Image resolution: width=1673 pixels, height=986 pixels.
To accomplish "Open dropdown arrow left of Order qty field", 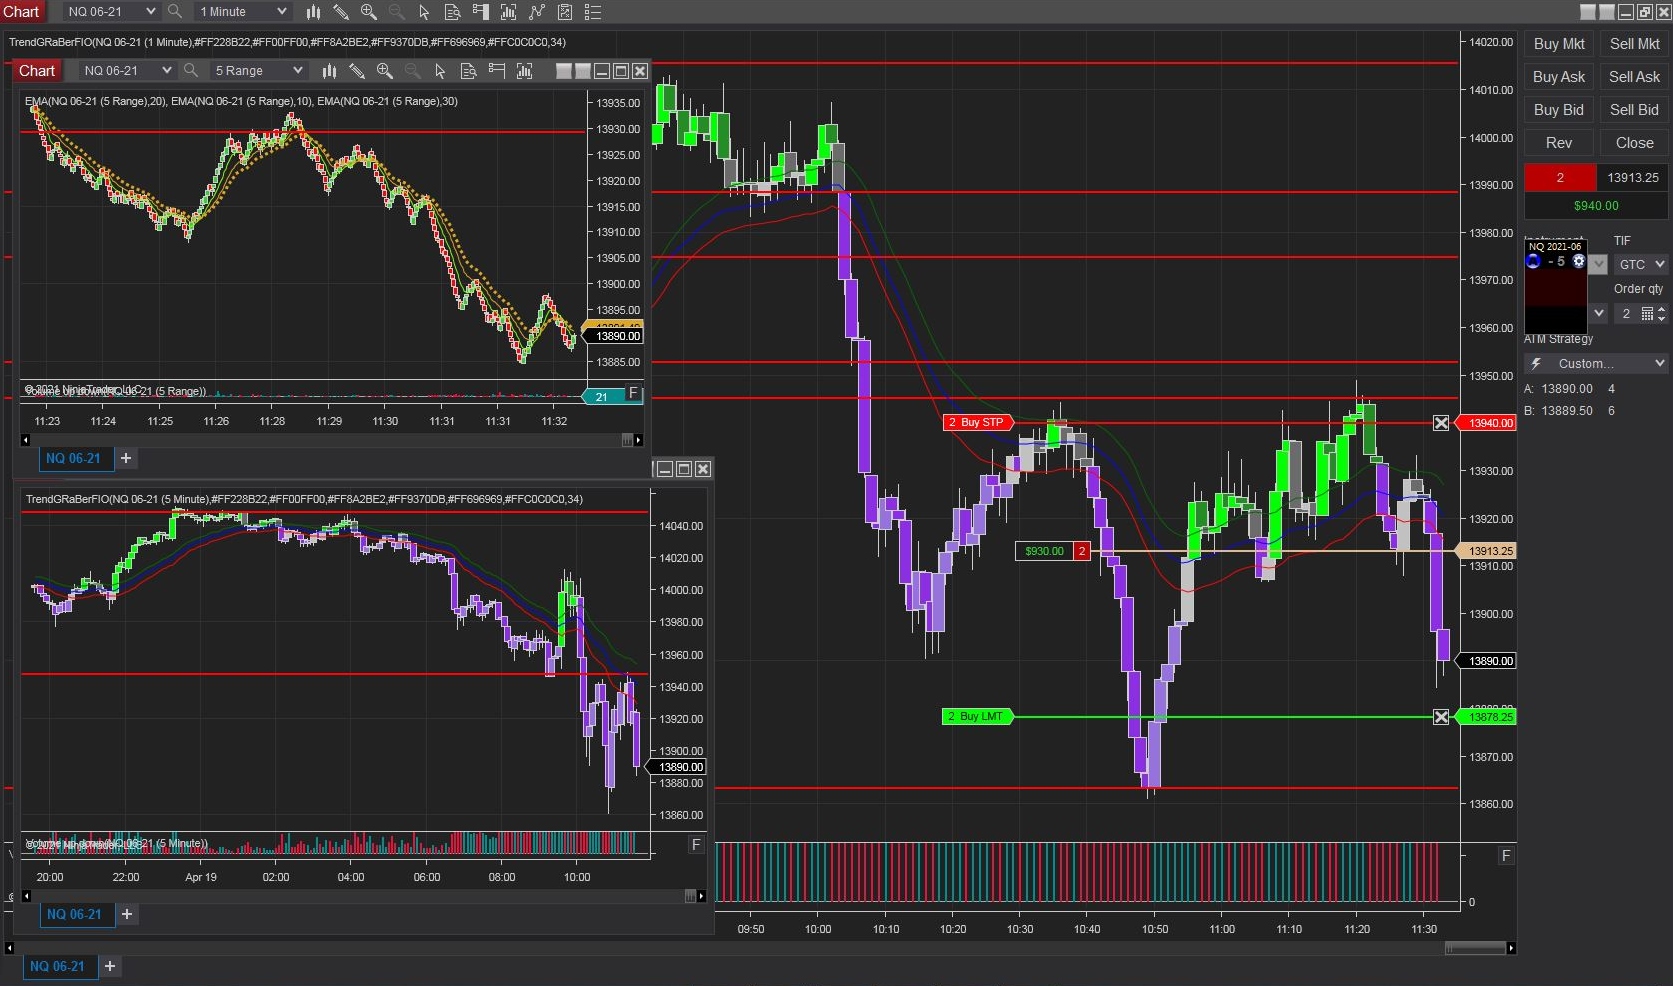I will click(1598, 314).
